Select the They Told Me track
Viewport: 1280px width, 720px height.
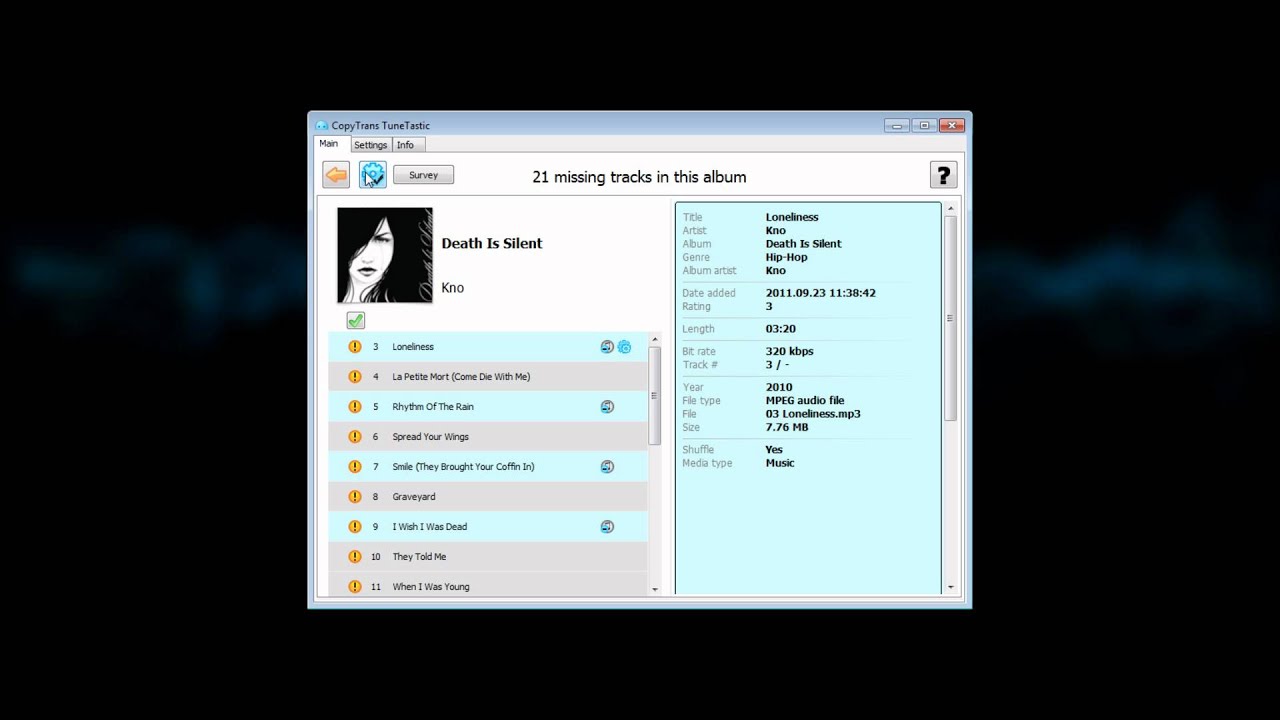click(488, 557)
